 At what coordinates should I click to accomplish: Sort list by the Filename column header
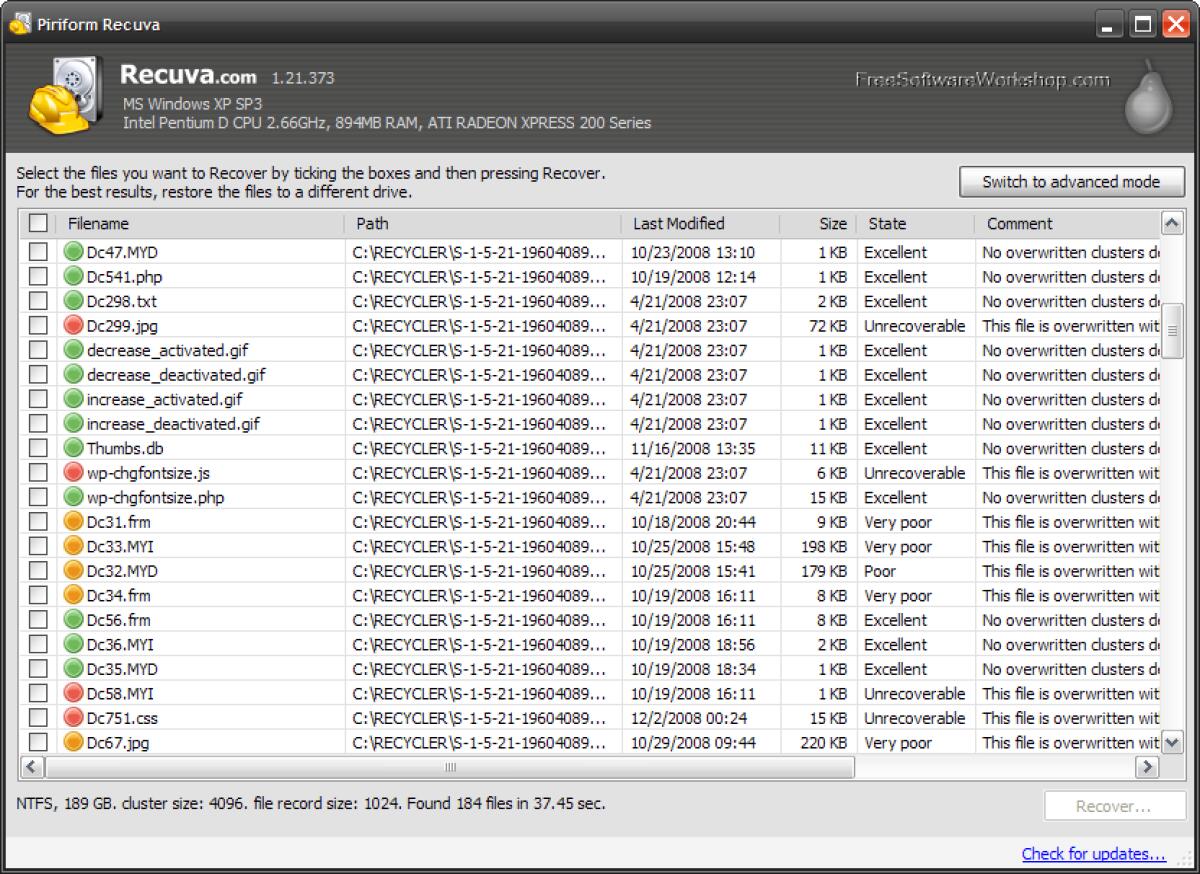98,224
